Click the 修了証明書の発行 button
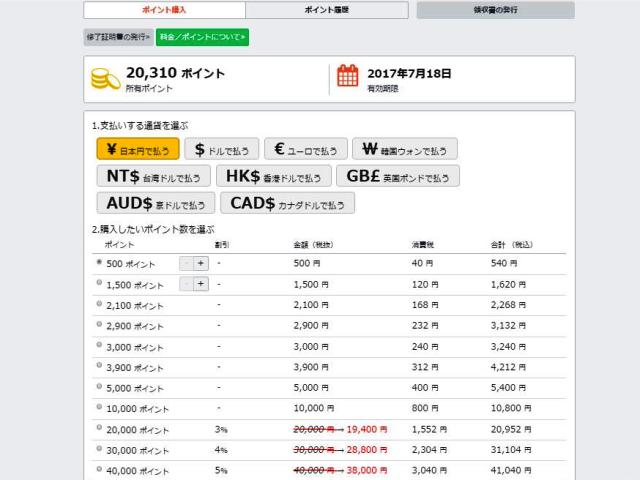640x480 pixels. pyautogui.click(x=118, y=37)
